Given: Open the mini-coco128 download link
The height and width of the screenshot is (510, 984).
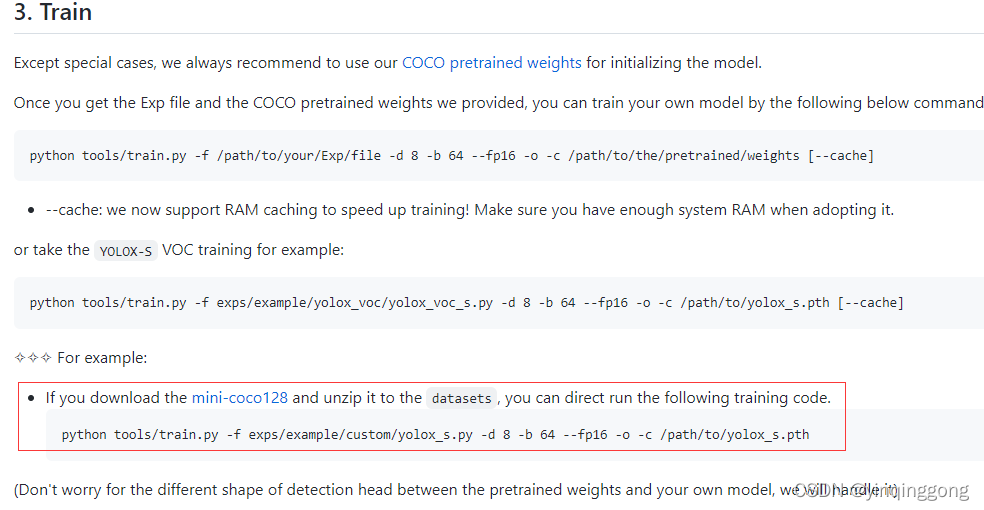Looking at the screenshot, I should click(x=240, y=398).
